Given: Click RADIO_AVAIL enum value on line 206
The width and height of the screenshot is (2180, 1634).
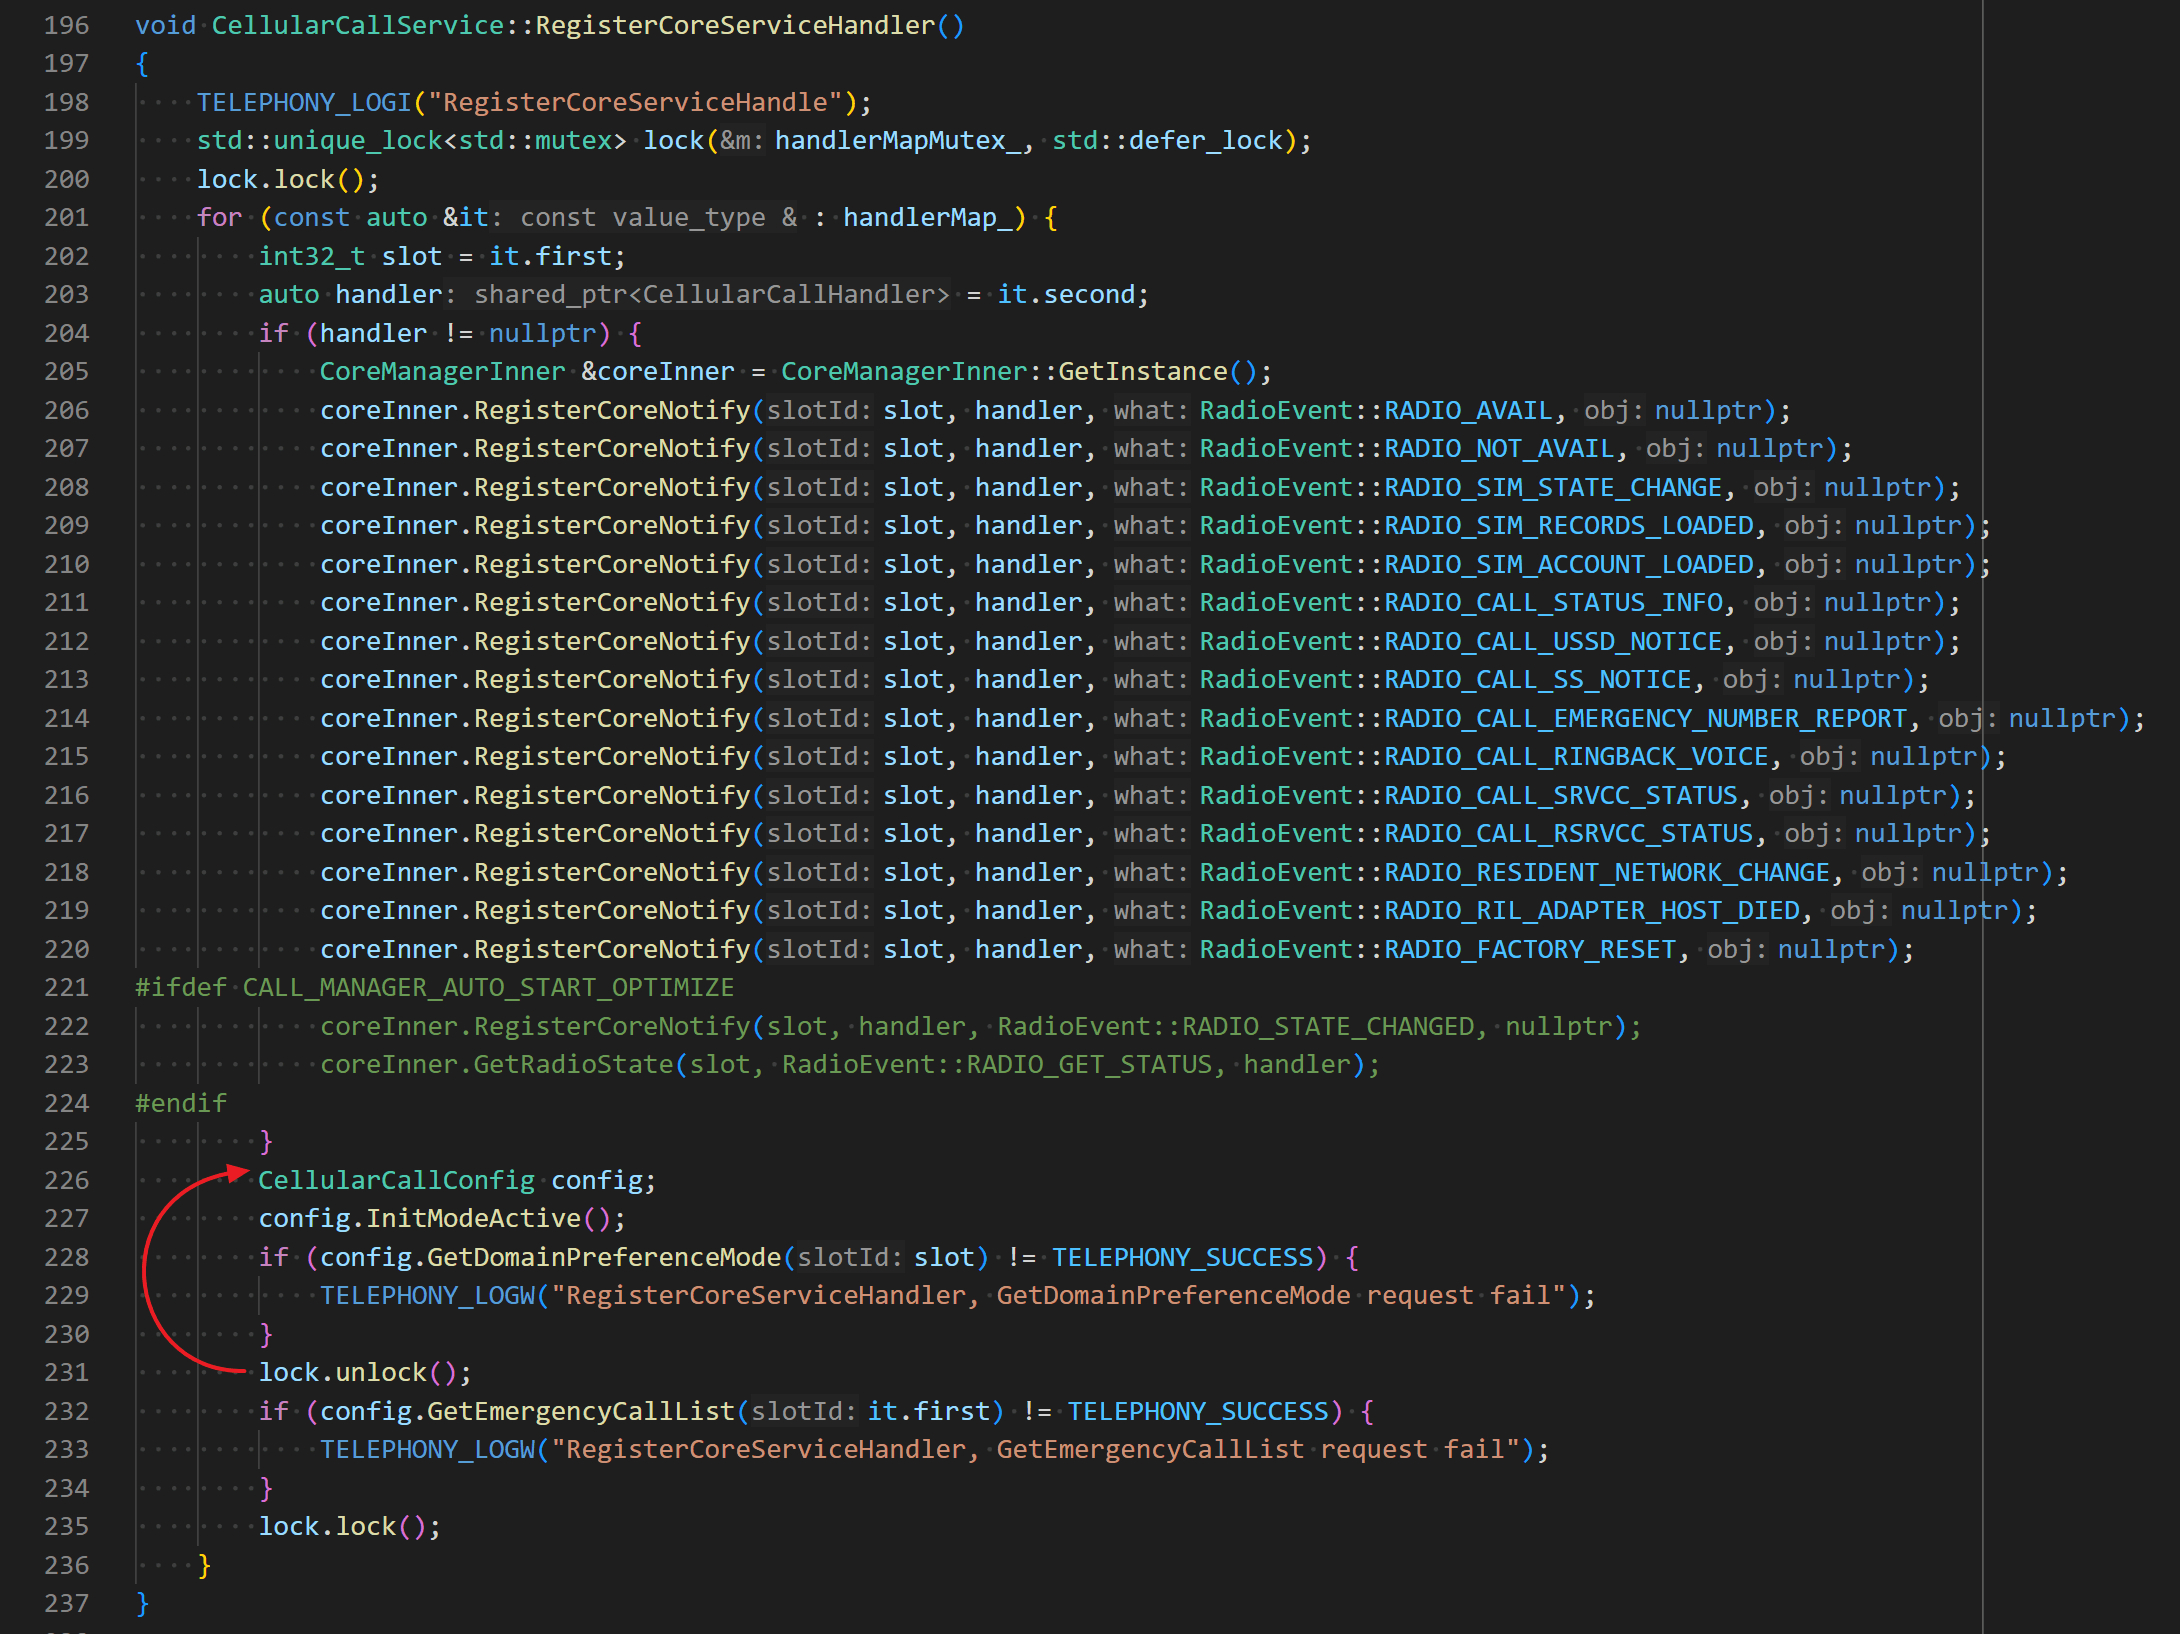Looking at the screenshot, I should [x=1467, y=410].
